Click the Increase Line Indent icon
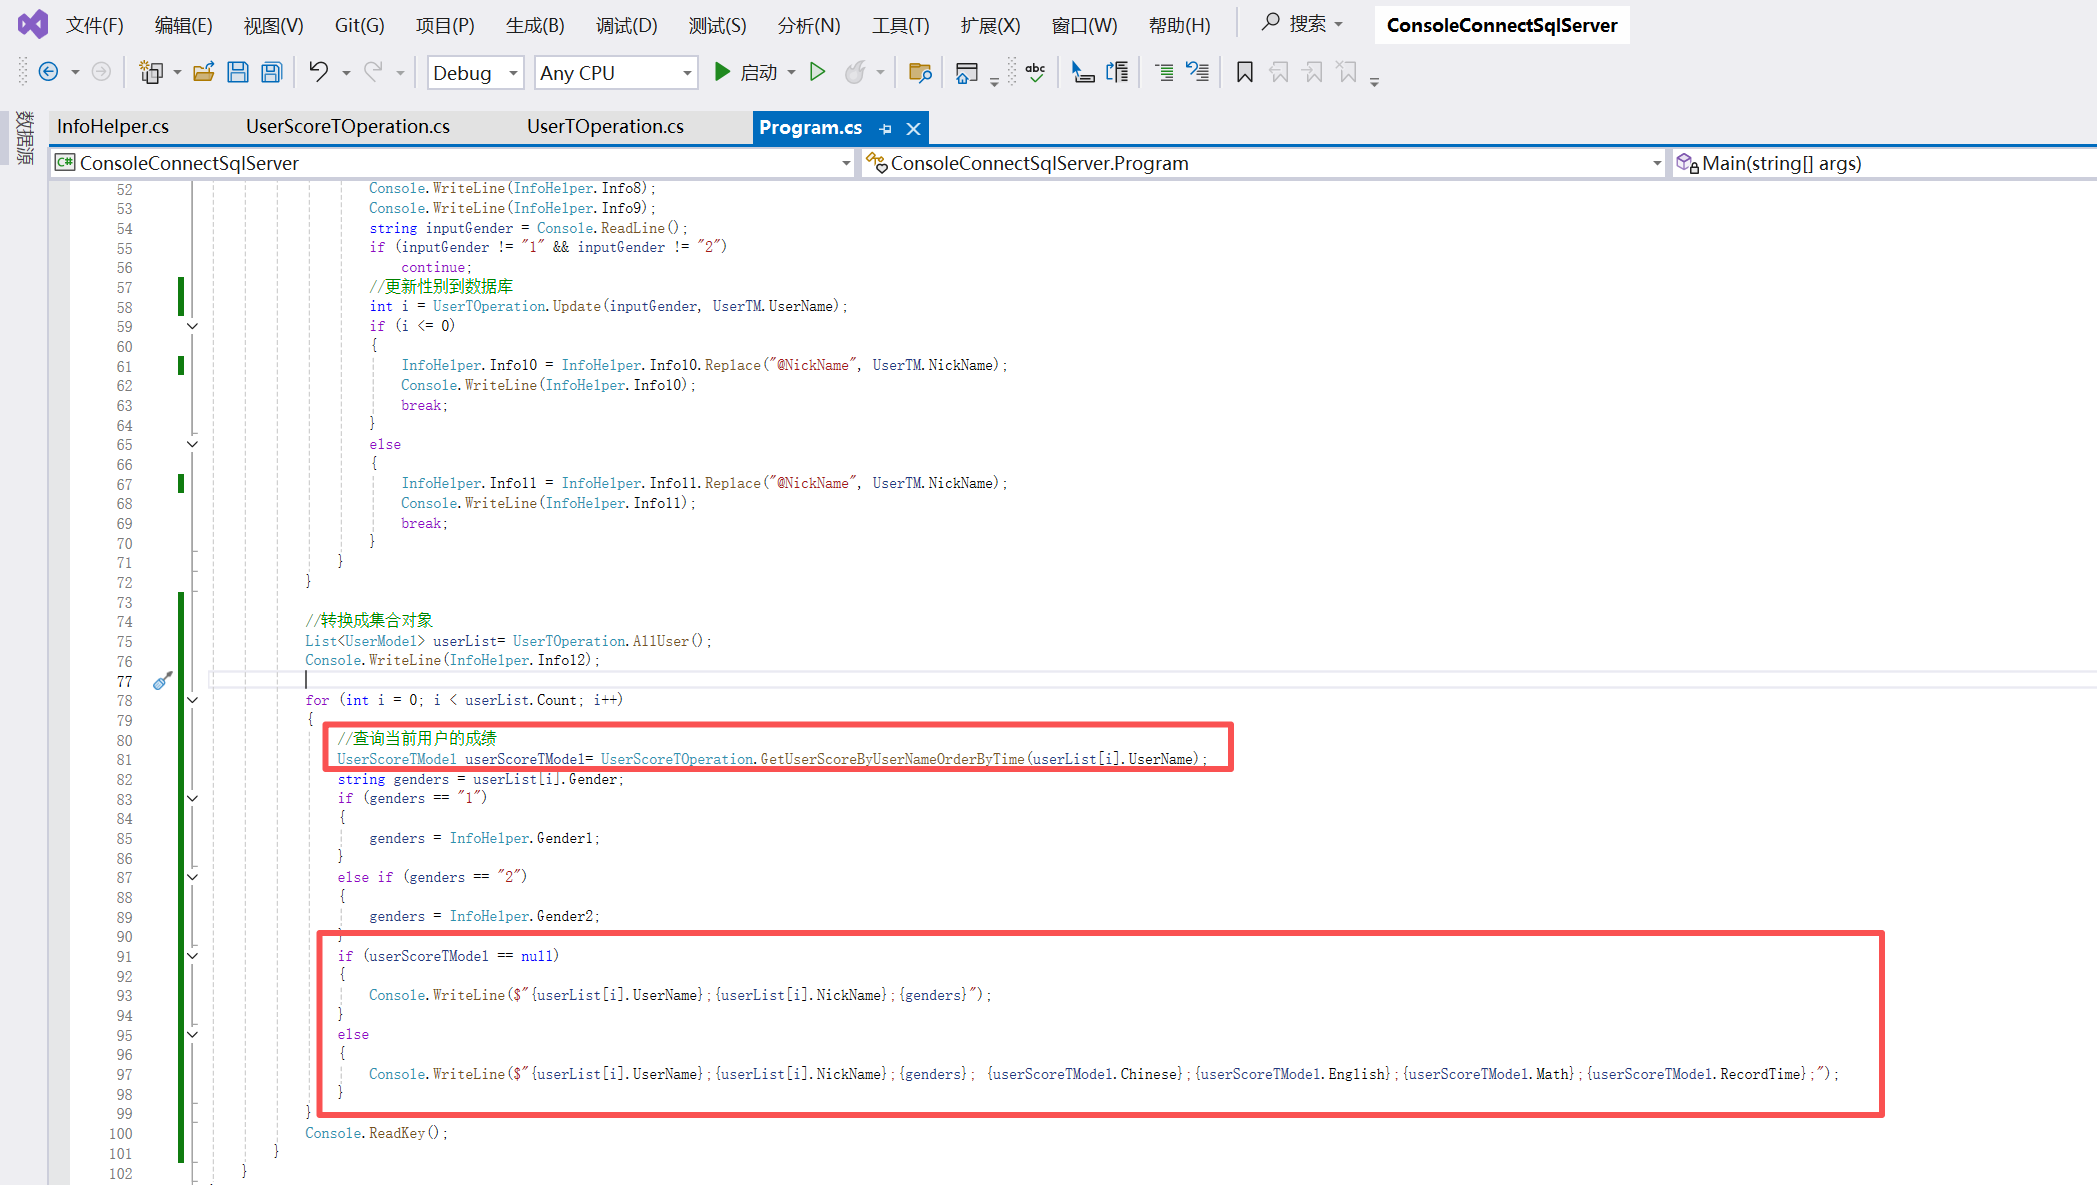Image resolution: width=2097 pixels, height=1185 pixels. pyautogui.click(x=1165, y=72)
